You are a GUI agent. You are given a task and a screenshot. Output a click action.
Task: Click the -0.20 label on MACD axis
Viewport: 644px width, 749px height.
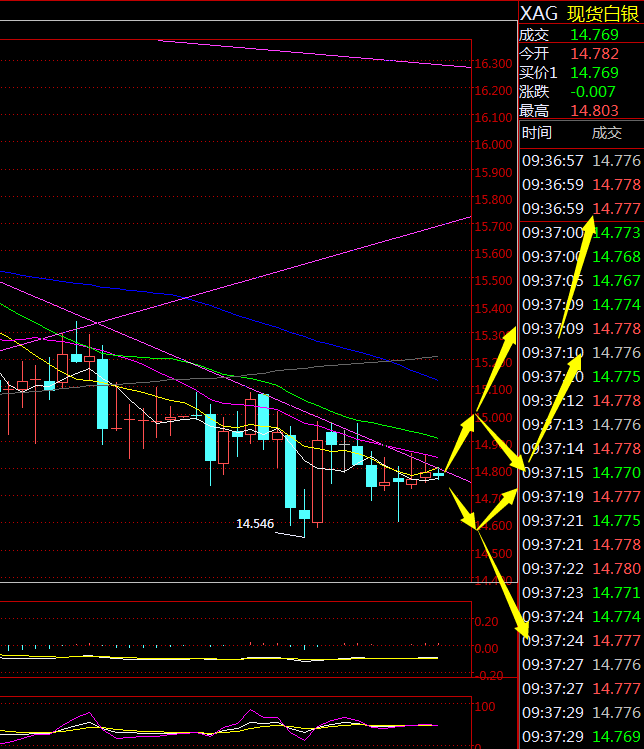point(488,675)
